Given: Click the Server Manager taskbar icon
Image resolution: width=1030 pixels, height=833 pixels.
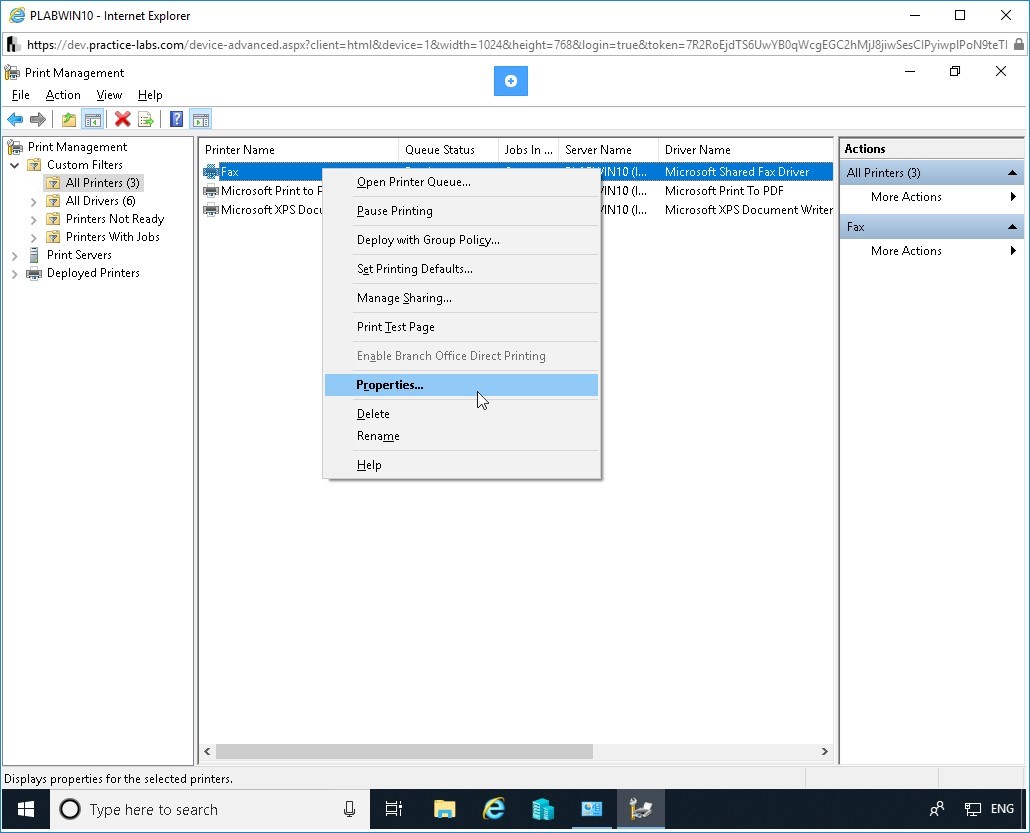Looking at the screenshot, I should coord(543,809).
